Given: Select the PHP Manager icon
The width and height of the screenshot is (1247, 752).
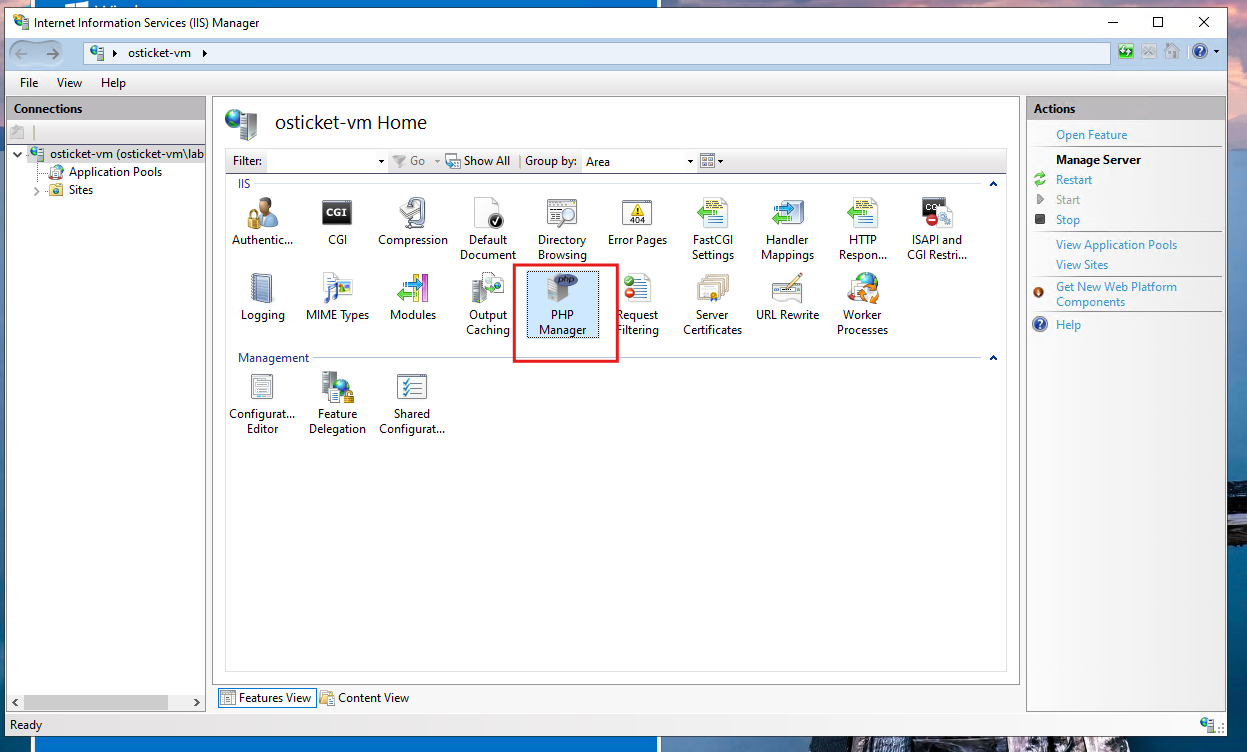Looking at the screenshot, I should [x=562, y=304].
